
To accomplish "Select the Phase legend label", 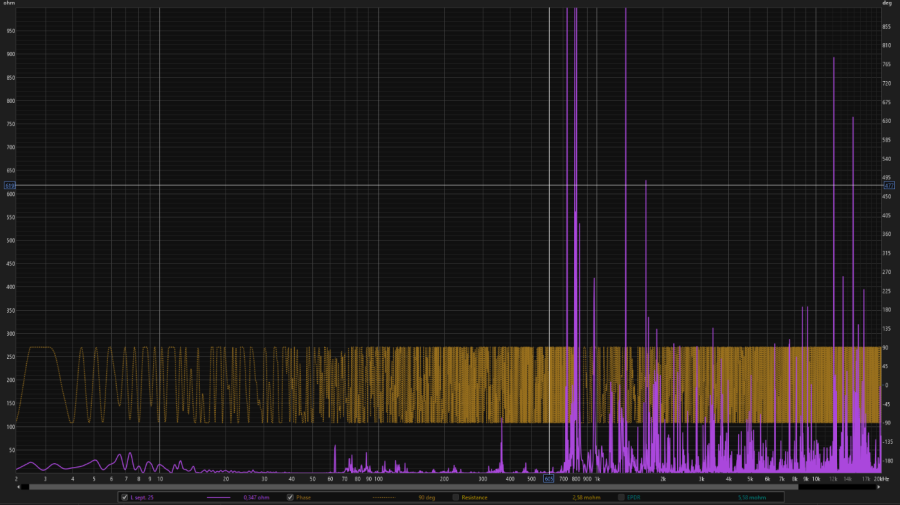I will (x=303, y=498).
